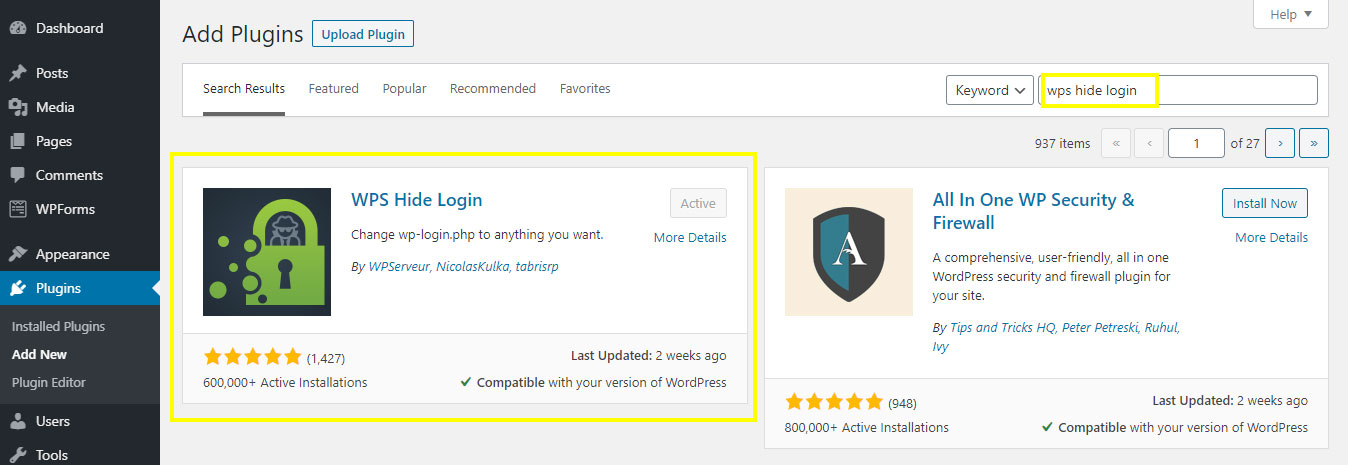This screenshot has height=465, width=1348.
Task: Click the All In One WP Security star rating
Action: point(834,403)
